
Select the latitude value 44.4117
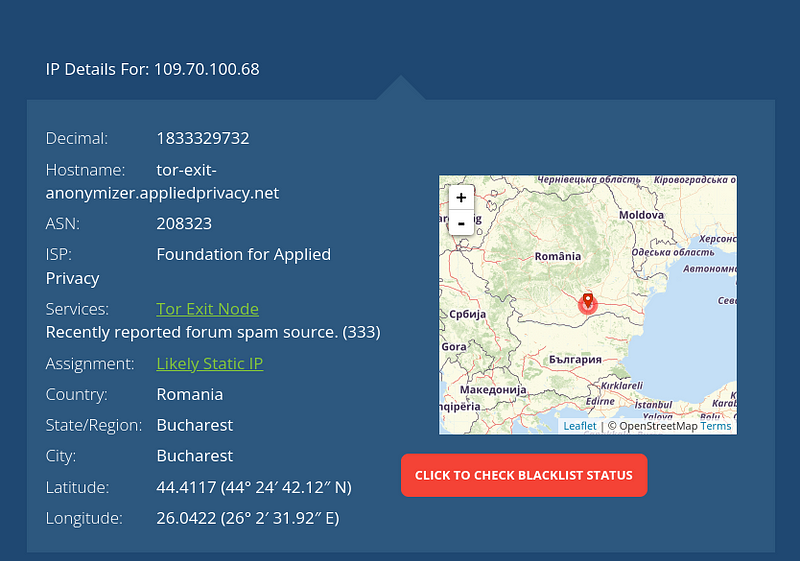click(186, 487)
